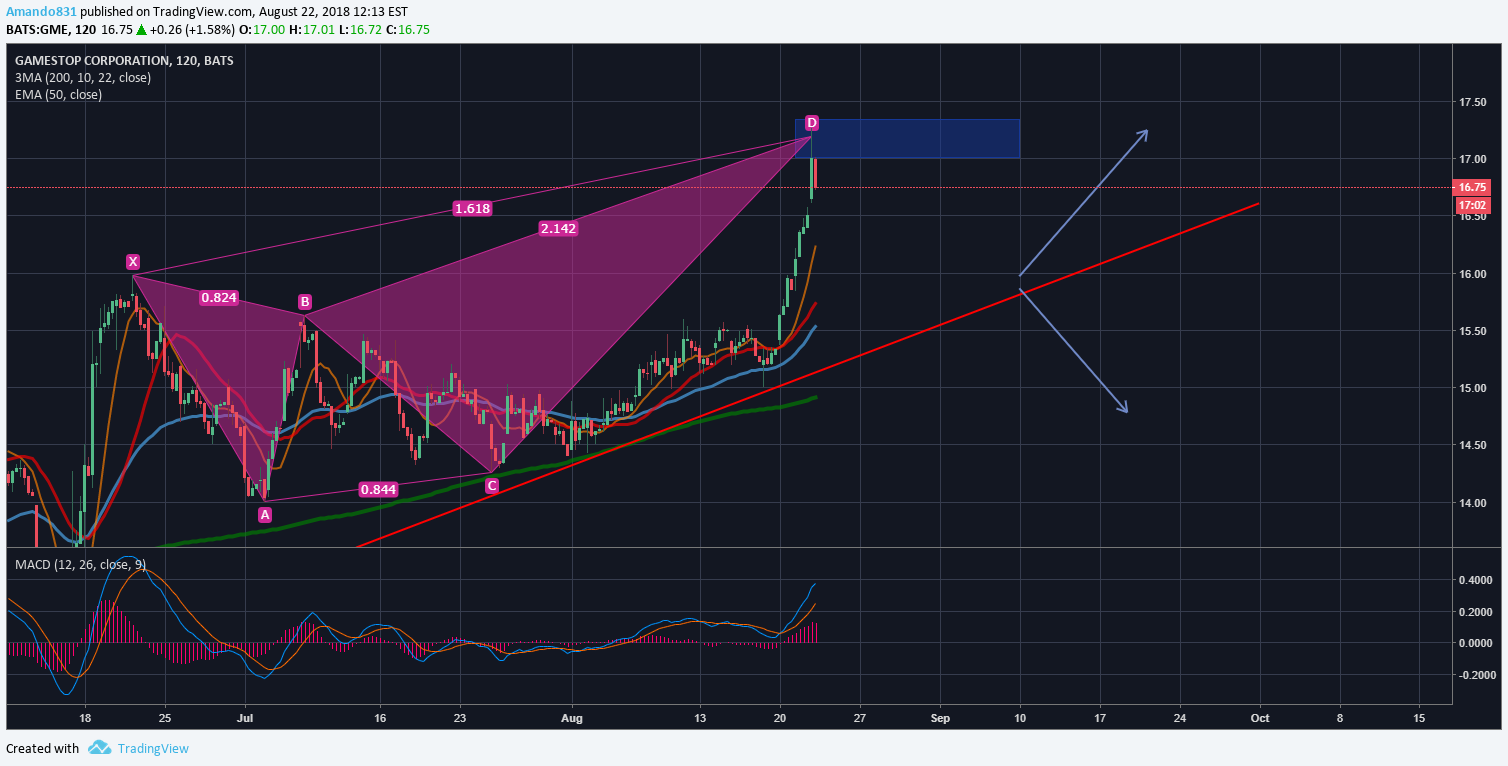1508x766 pixels.
Task: Select the EMA (50, close) indicator label
Action: point(58,94)
